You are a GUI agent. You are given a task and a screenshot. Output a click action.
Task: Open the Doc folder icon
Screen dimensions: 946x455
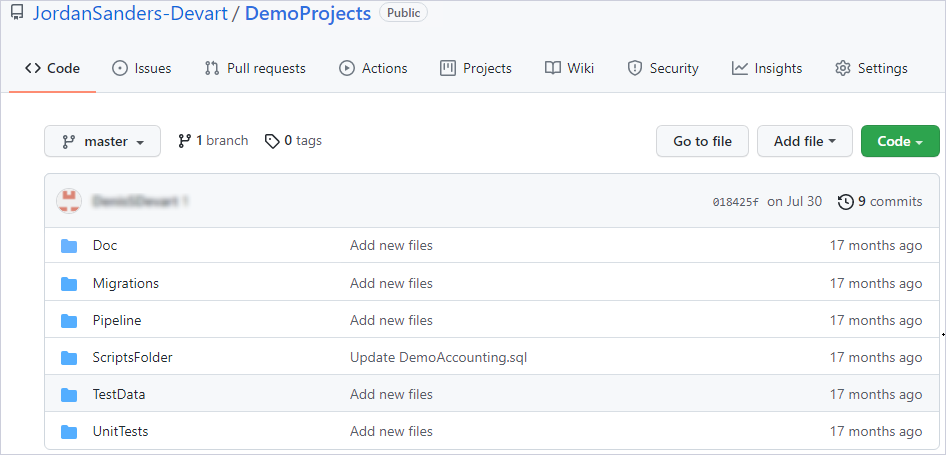point(69,246)
